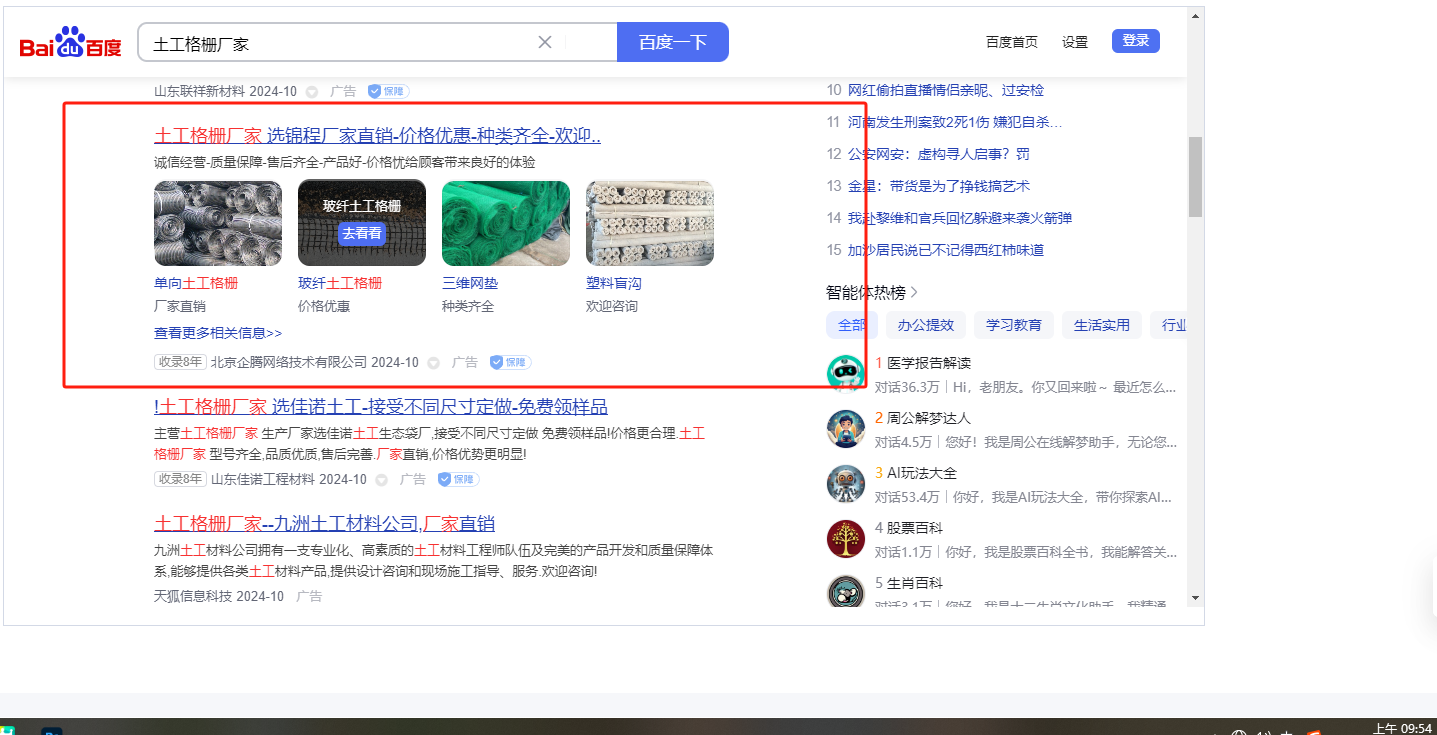1437x735 pixels.
Task: Click in the 土工格栅厂家 search input field
Action: tap(340, 43)
